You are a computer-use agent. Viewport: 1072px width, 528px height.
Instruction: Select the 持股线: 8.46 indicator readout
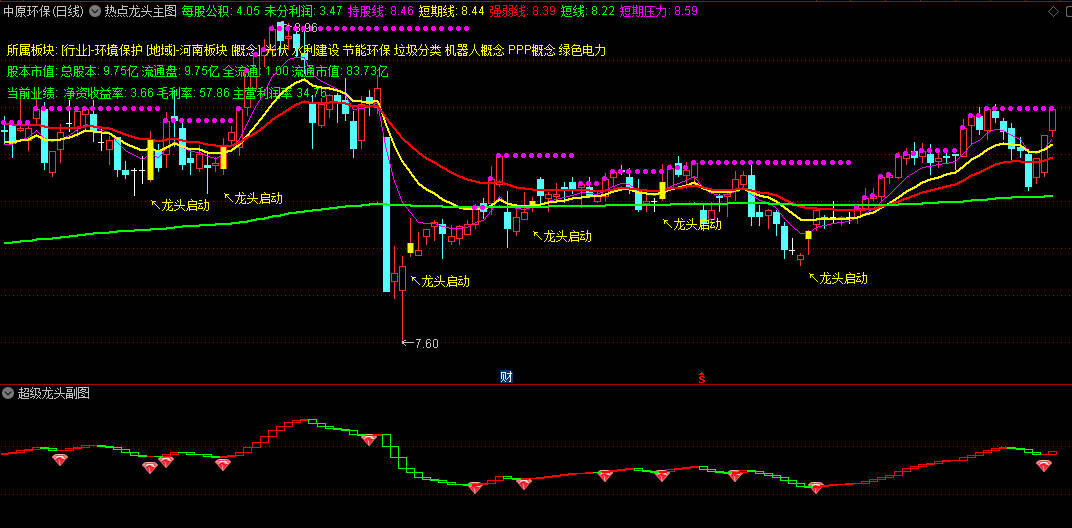click(x=381, y=11)
